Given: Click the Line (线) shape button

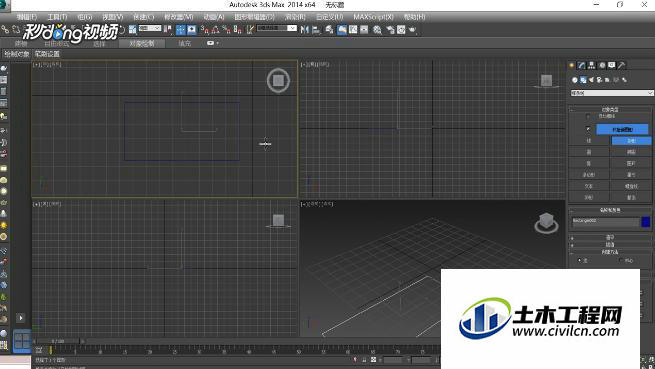Looking at the screenshot, I should pyautogui.click(x=589, y=140).
